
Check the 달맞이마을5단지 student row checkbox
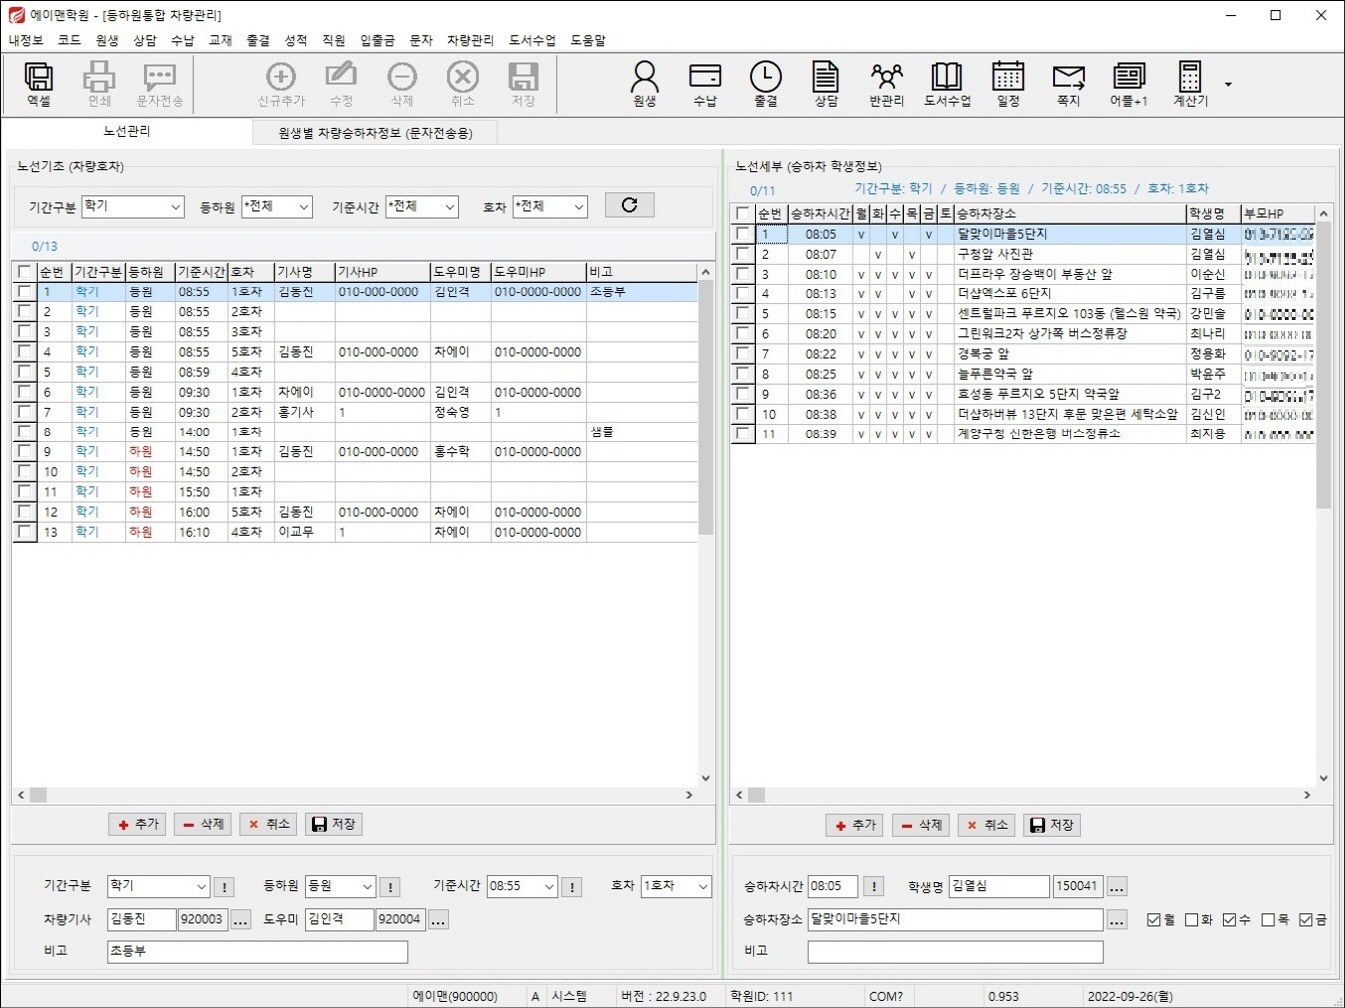[742, 234]
